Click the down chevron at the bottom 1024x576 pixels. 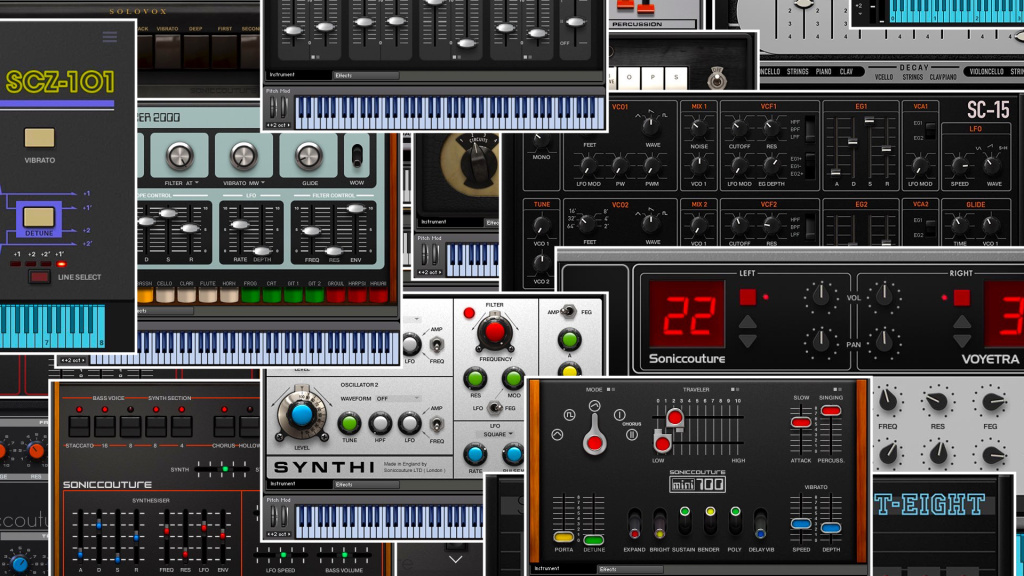[456, 559]
